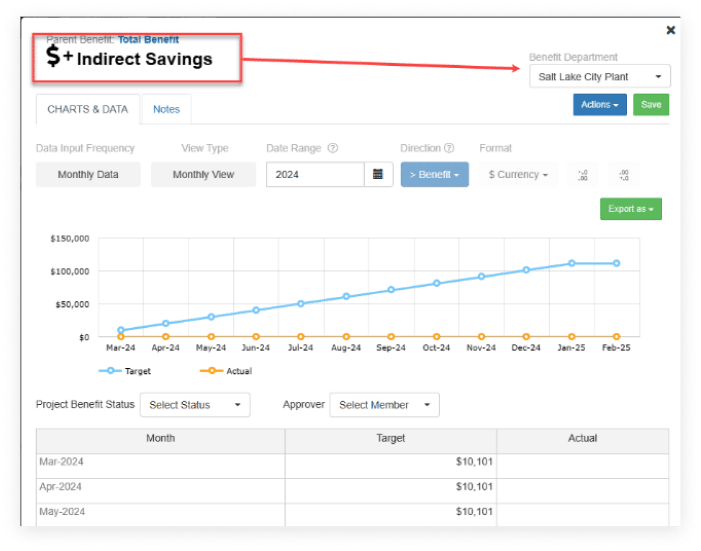The width and height of the screenshot is (701, 551).
Task: Open the date range calendar picker
Action: click(378, 174)
